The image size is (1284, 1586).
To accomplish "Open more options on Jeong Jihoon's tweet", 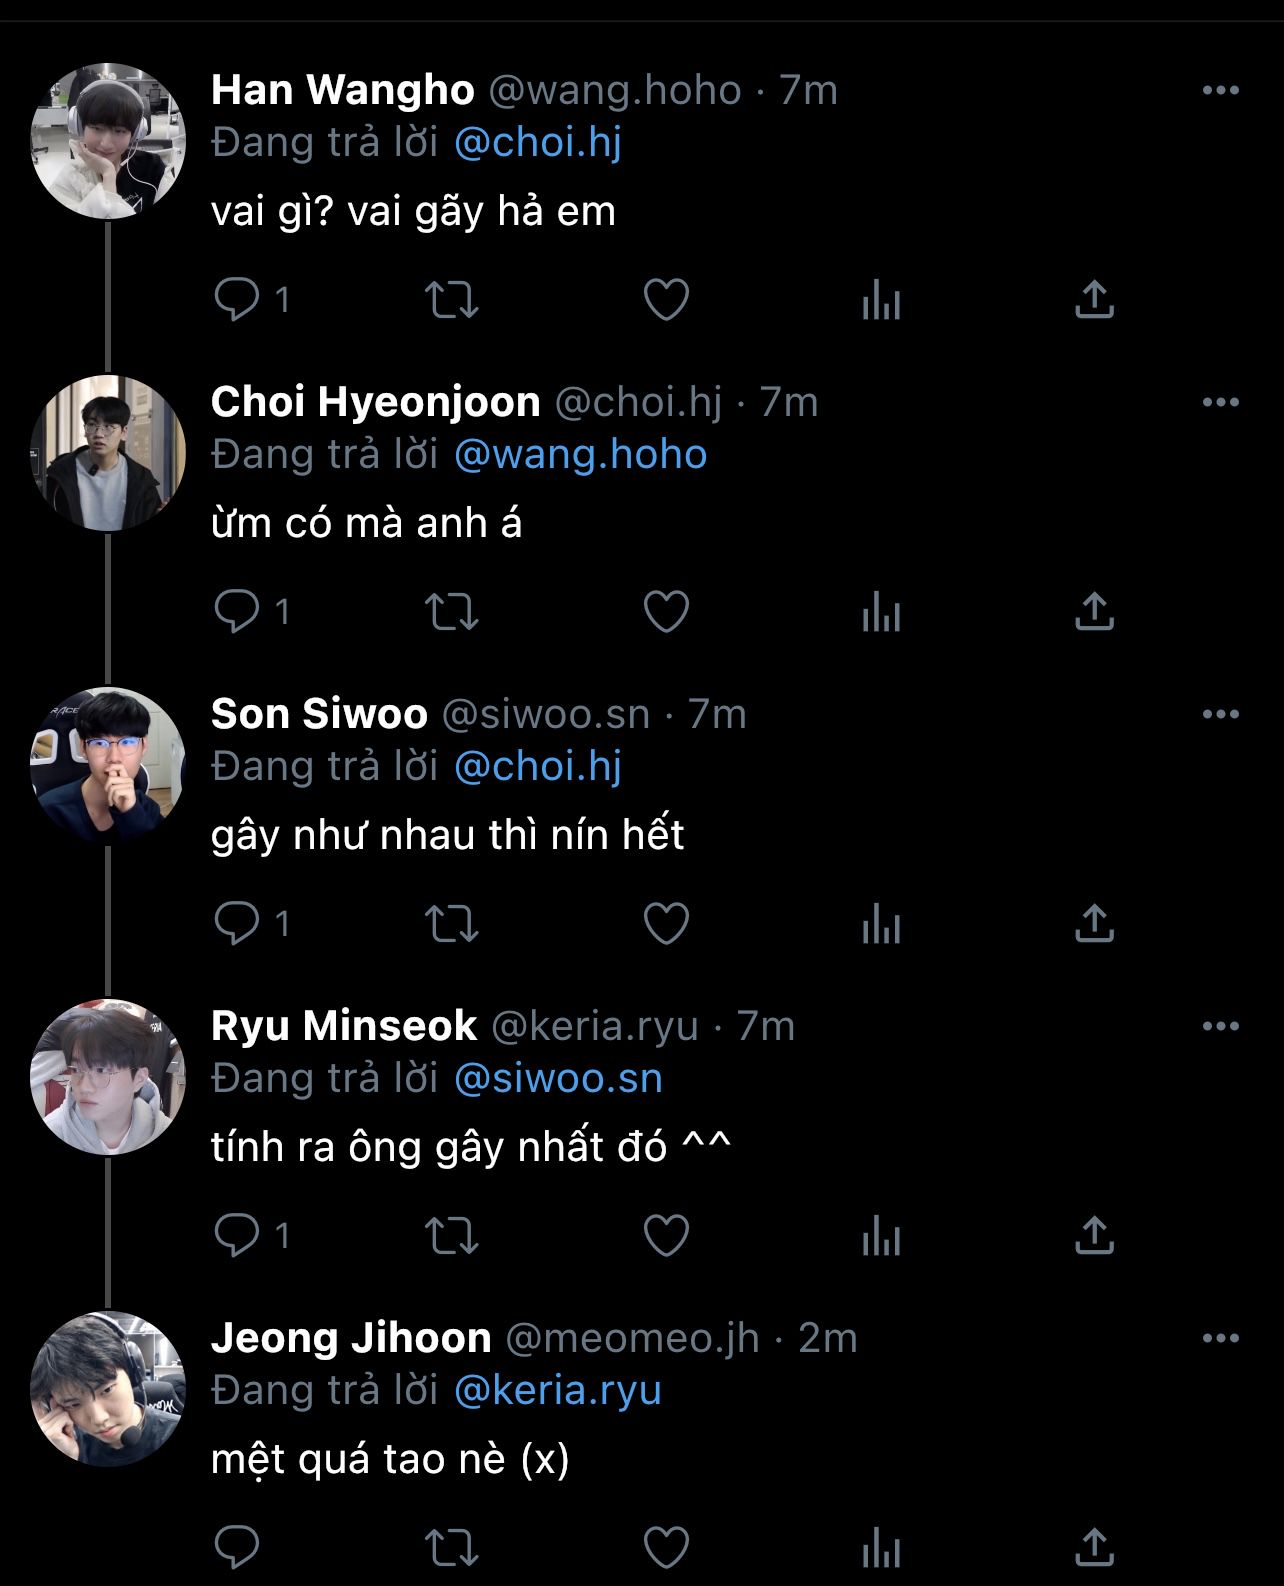I will coord(1220,1338).
